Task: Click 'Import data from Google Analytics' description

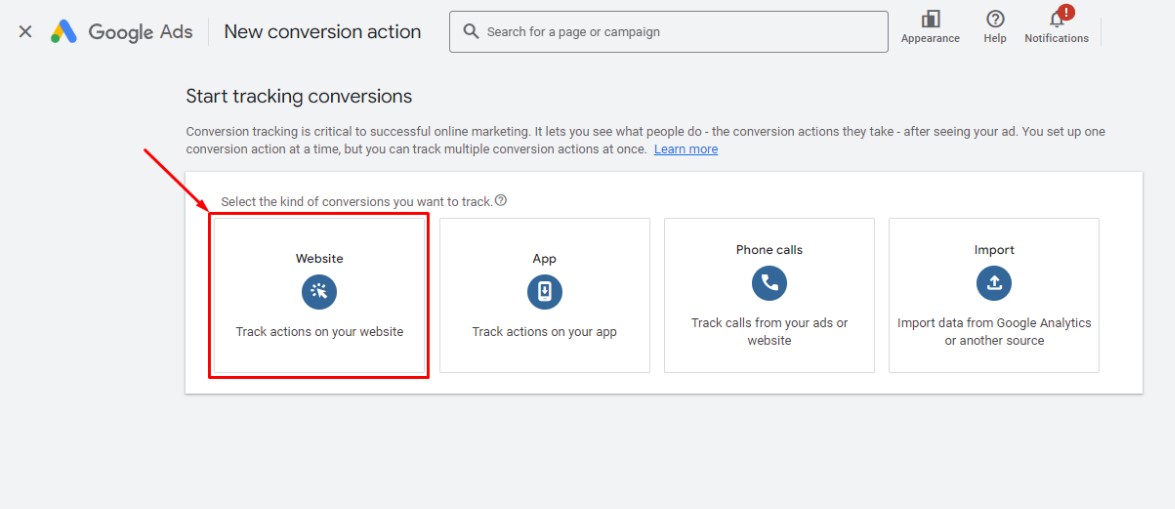Action: [994, 331]
